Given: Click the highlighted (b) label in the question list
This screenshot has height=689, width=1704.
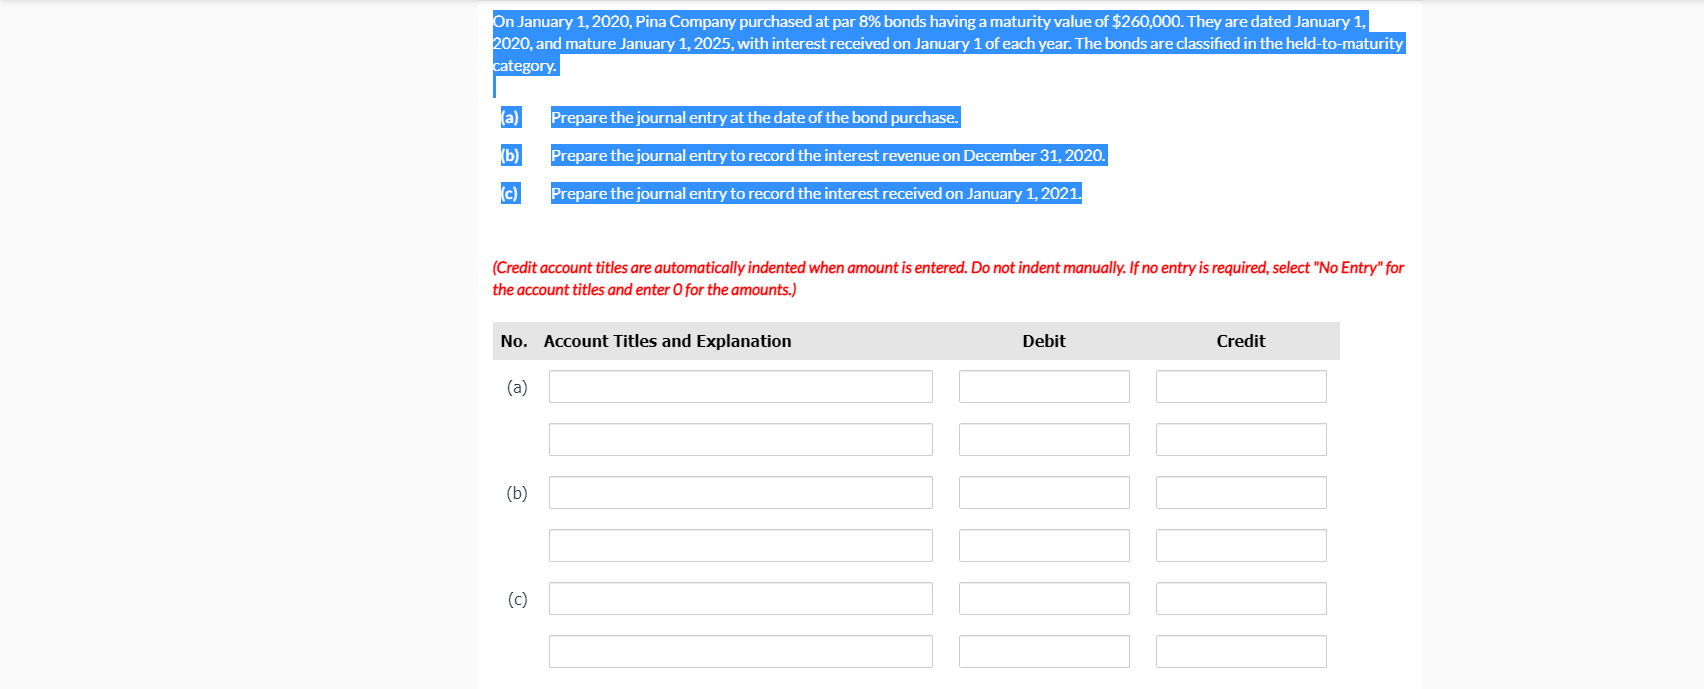Looking at the screenshot, I should [510, 155].
